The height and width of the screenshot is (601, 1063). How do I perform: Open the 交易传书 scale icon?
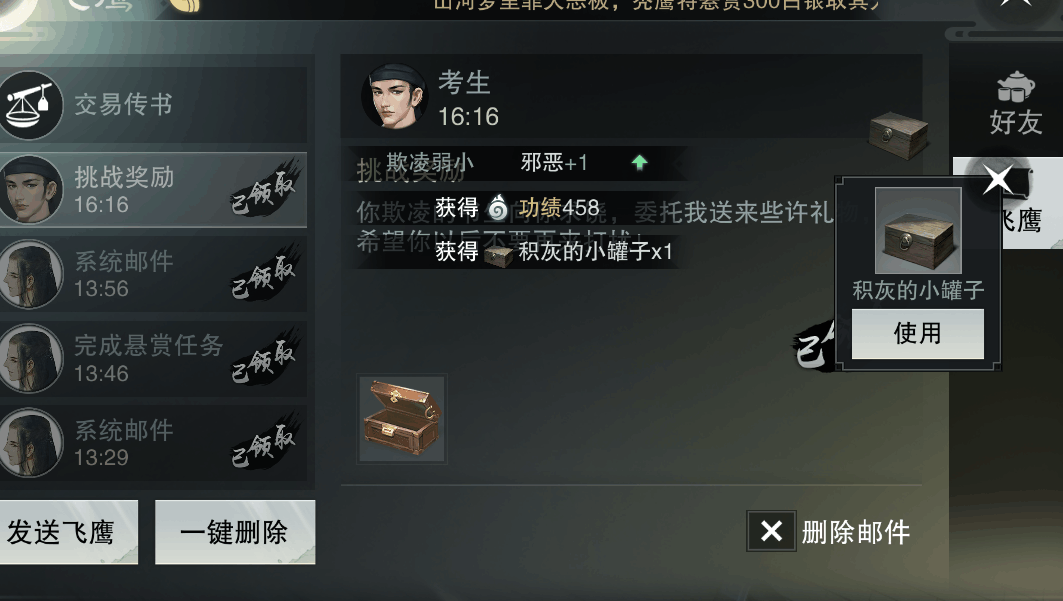point(30,106)
